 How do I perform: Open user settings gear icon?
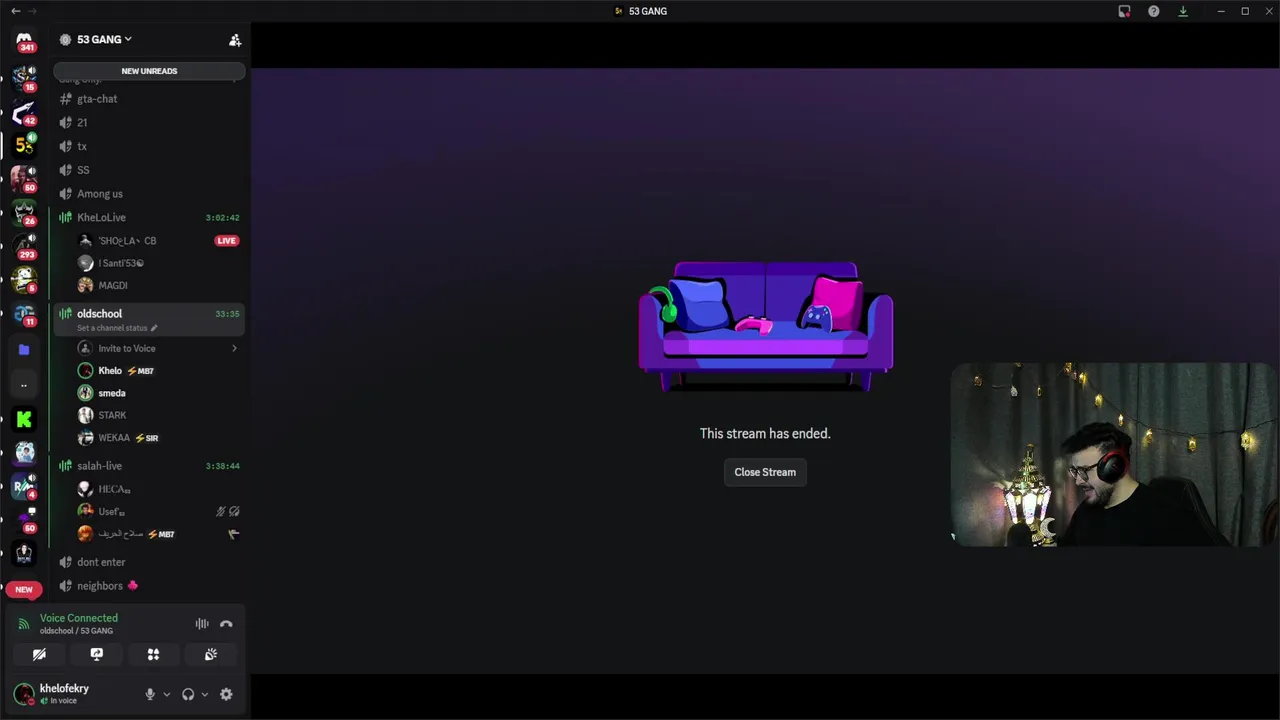tap(226, 694)
